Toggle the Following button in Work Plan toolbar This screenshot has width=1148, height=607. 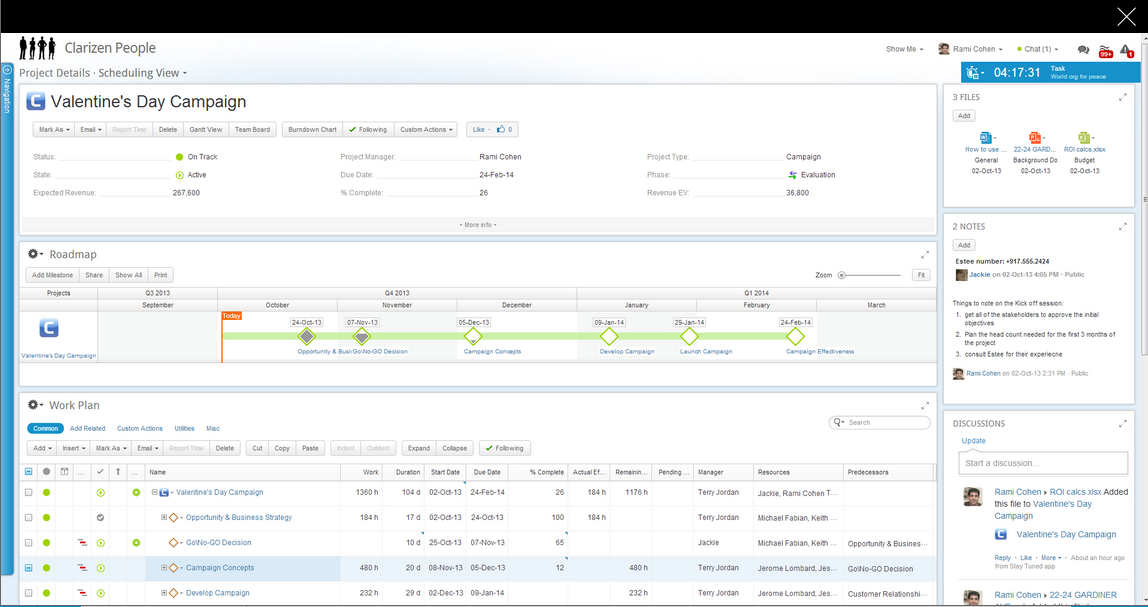tap(505, 448)
